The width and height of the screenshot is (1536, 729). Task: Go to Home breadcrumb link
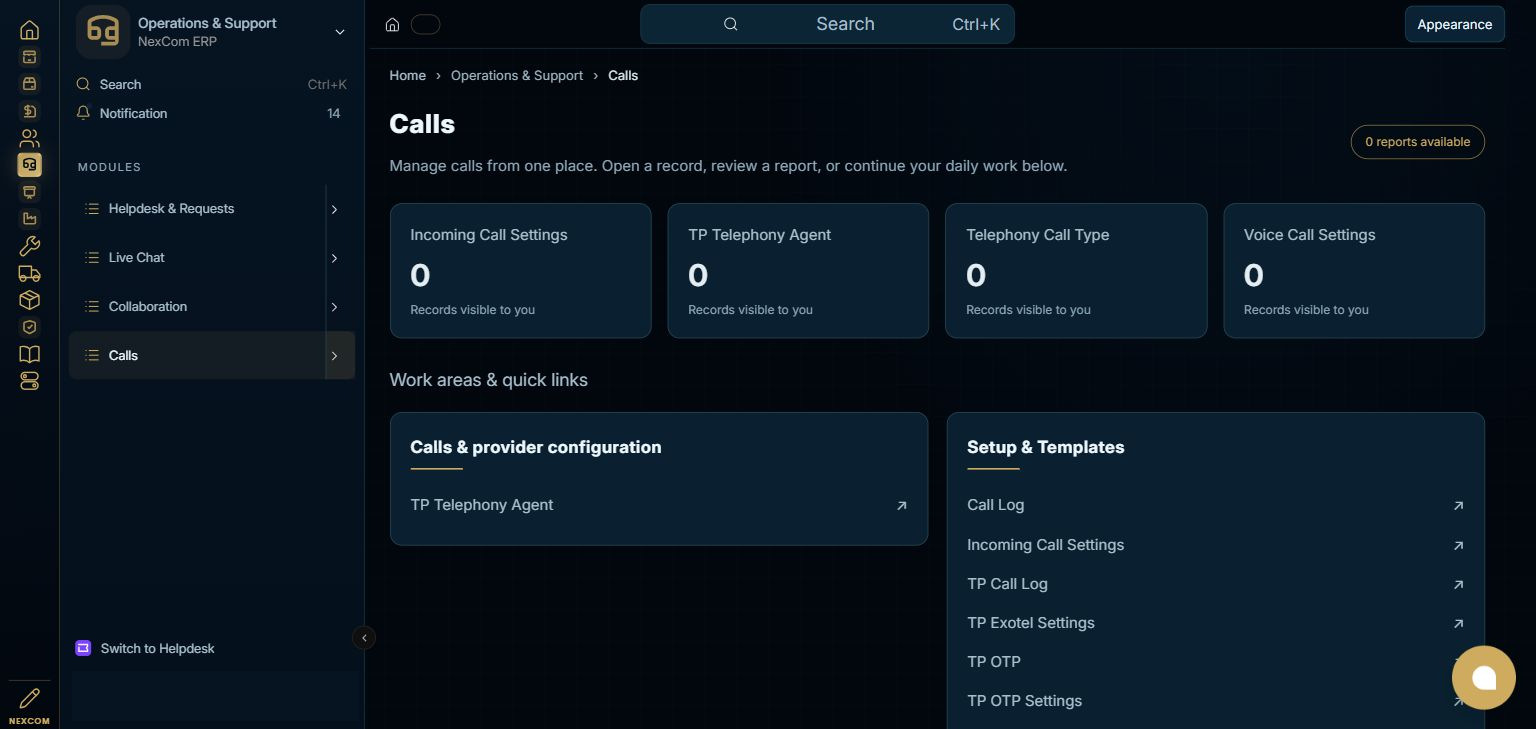click(408, 76)
